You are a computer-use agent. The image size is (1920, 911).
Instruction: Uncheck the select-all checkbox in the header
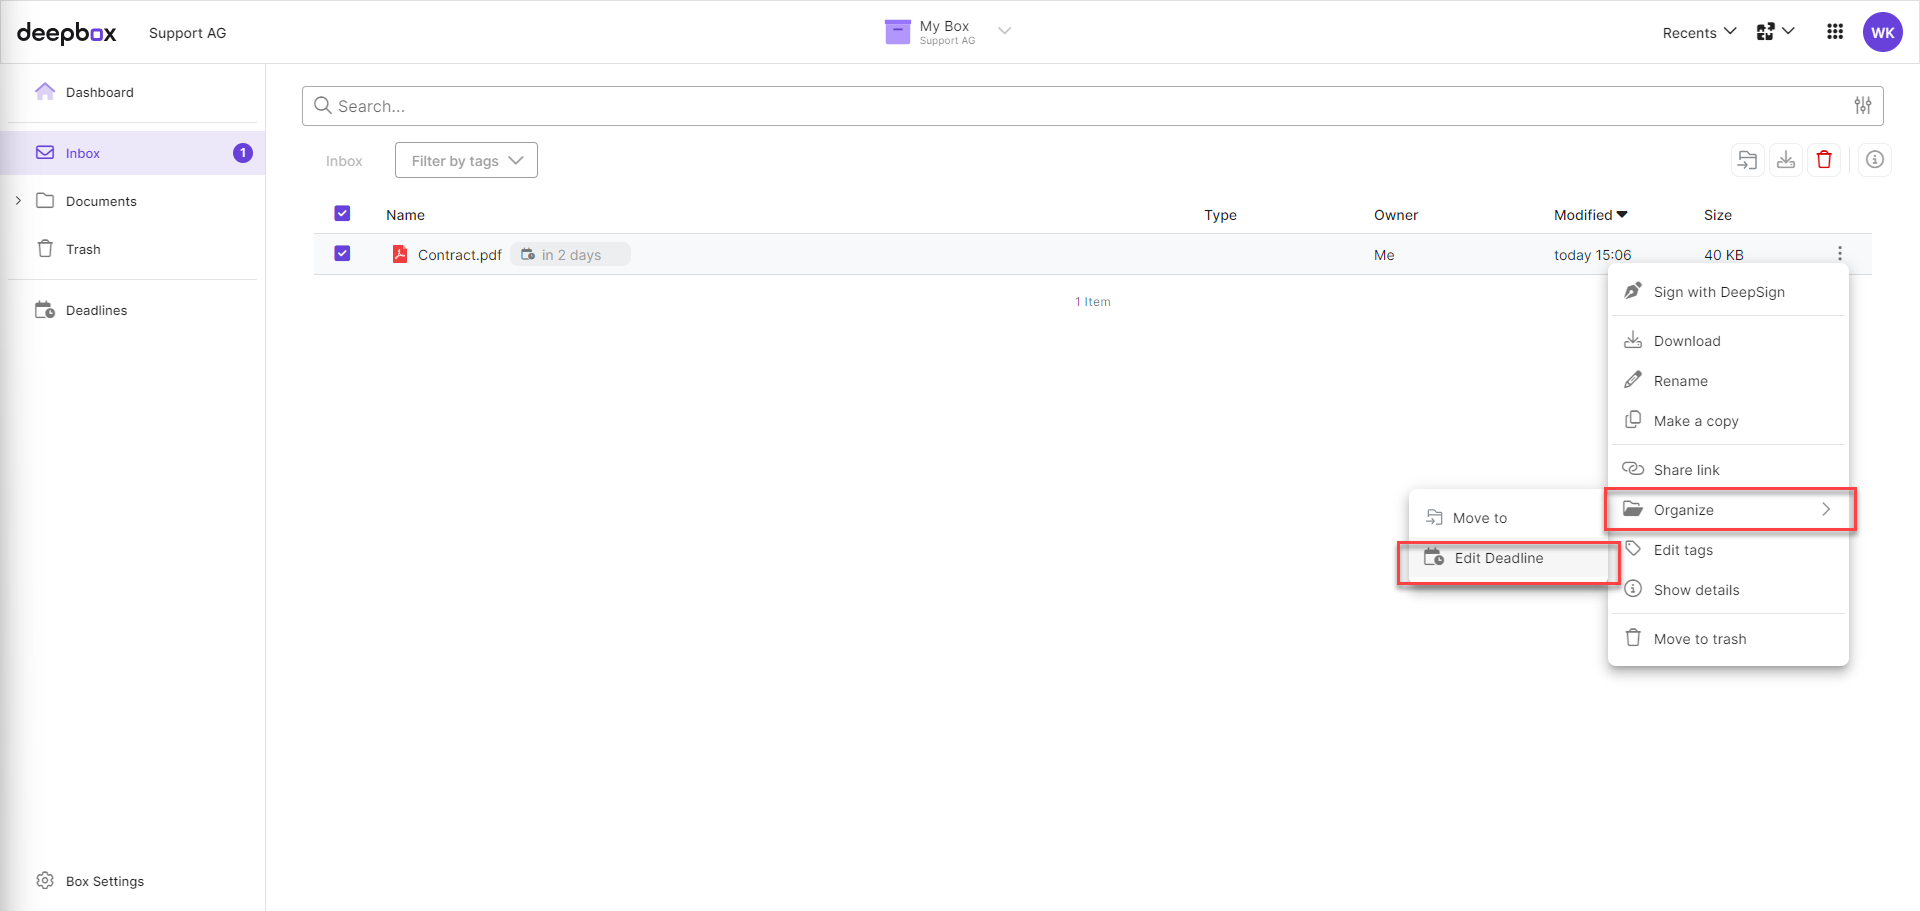342,213
